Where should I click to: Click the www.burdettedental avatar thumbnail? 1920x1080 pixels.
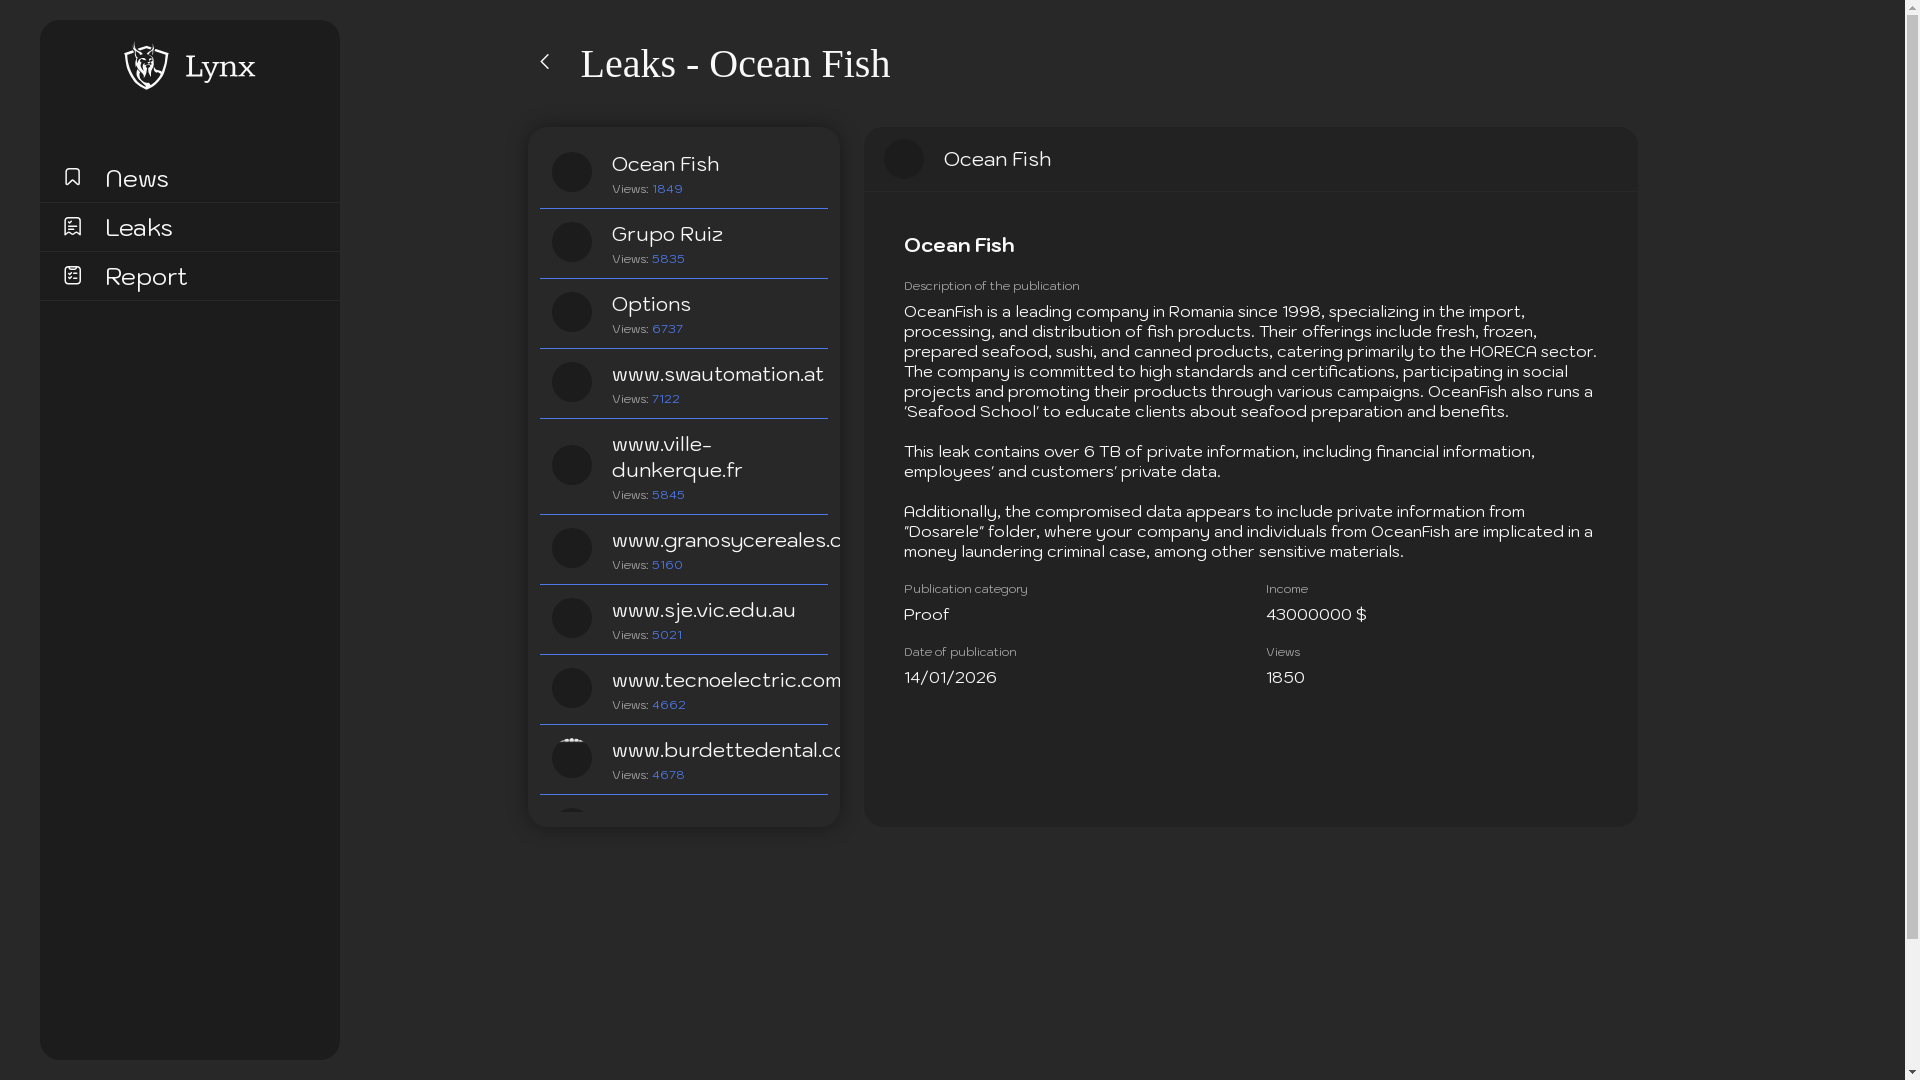[x=571, y=758]
